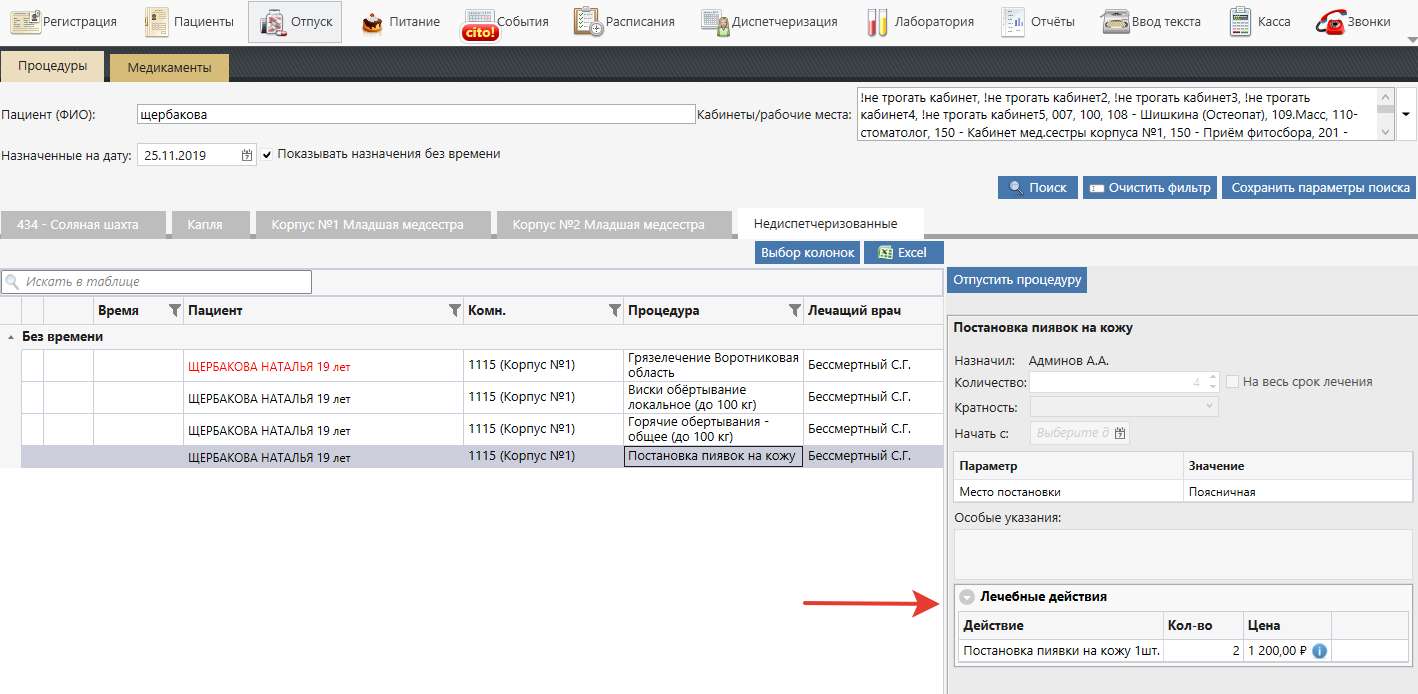Click the price info icon
Image resolution: width=1418 pixels, height=694 pixels.
click(x=1319, y=651)
